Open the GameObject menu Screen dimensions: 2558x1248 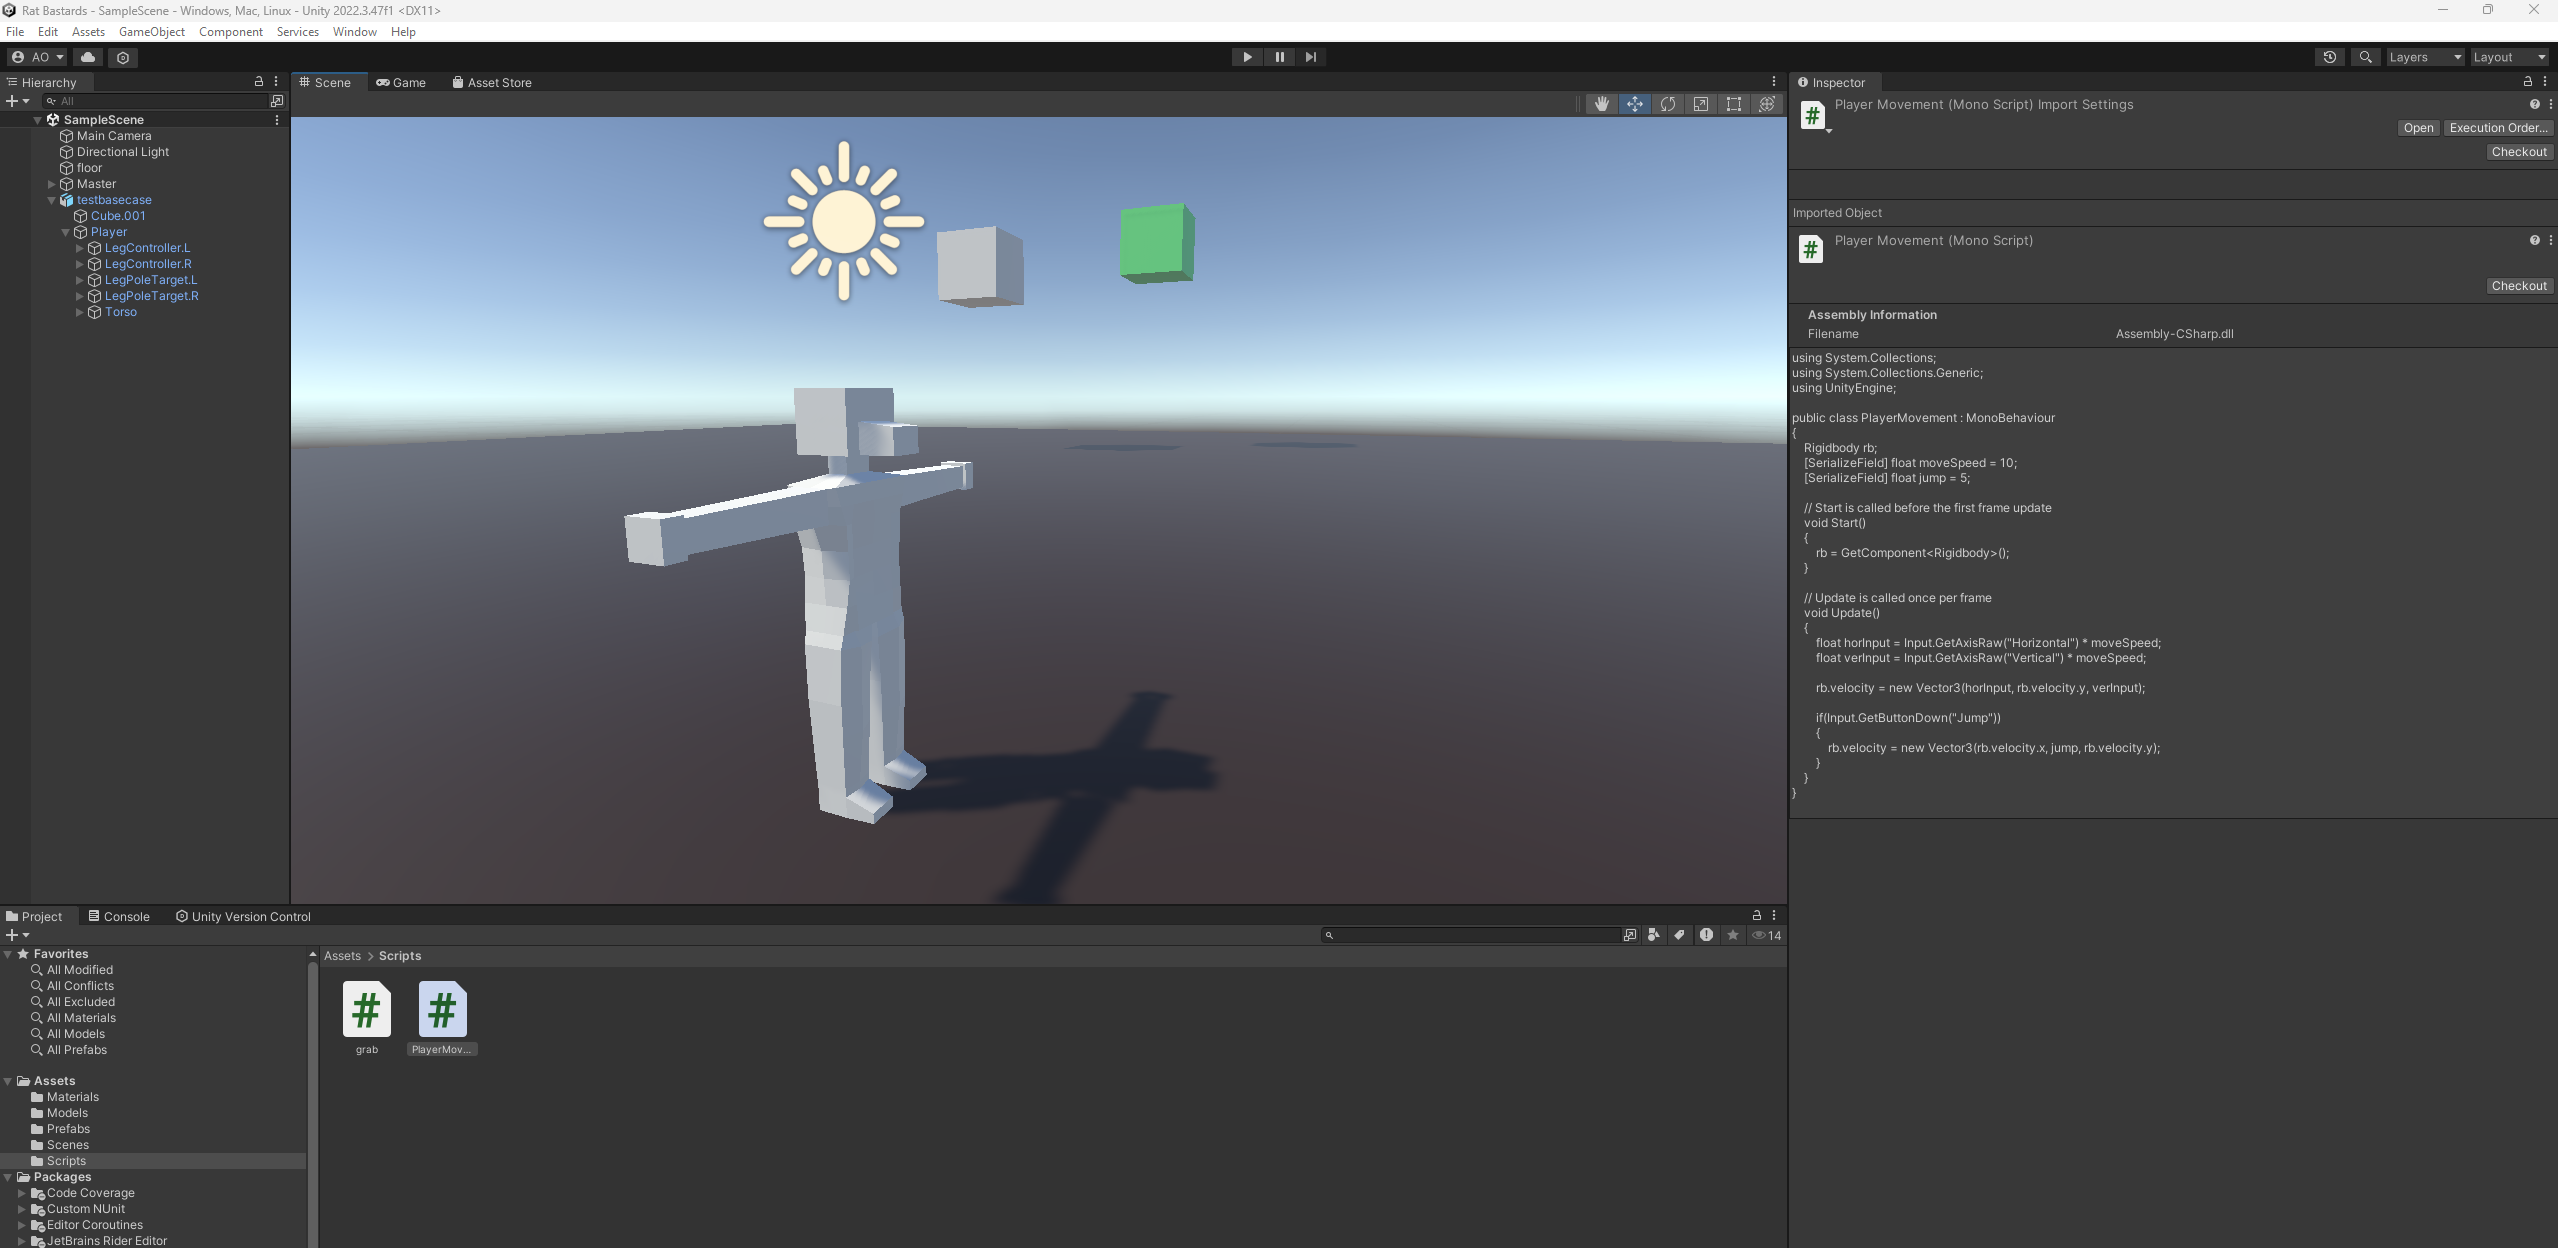151,31
